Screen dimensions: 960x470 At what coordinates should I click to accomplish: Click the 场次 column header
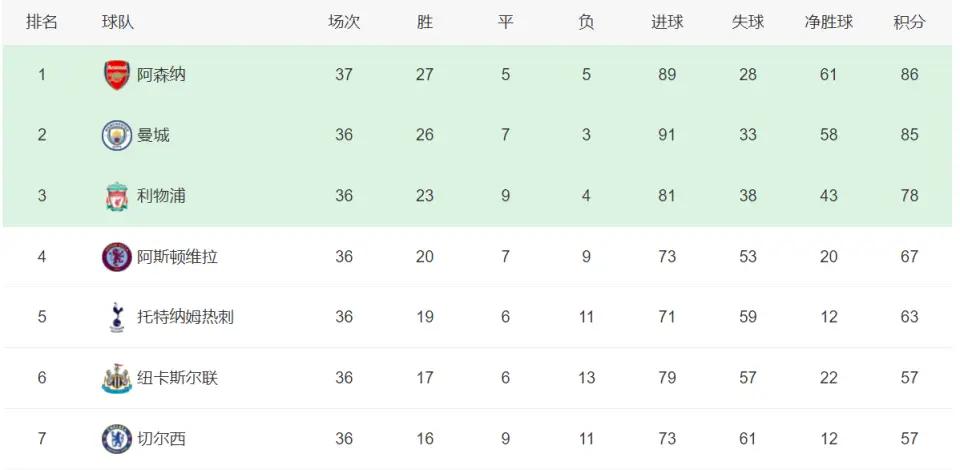[x=344, y=23]
